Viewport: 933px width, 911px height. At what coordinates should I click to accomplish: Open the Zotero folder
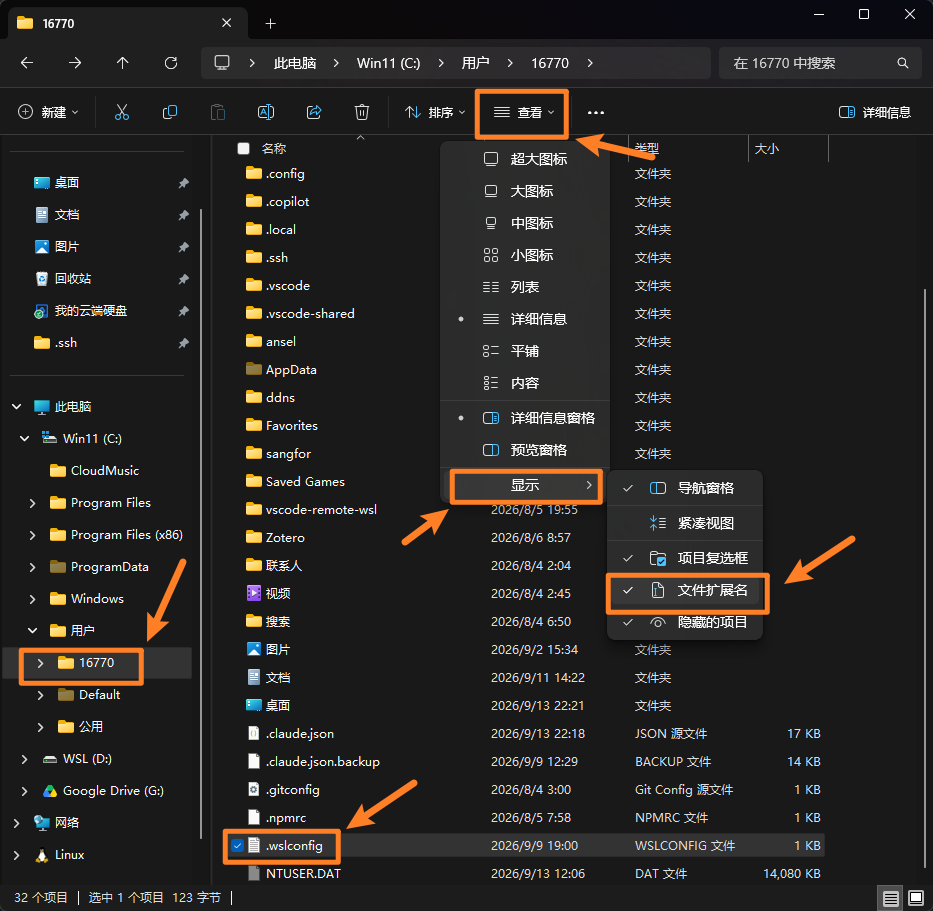275,537
